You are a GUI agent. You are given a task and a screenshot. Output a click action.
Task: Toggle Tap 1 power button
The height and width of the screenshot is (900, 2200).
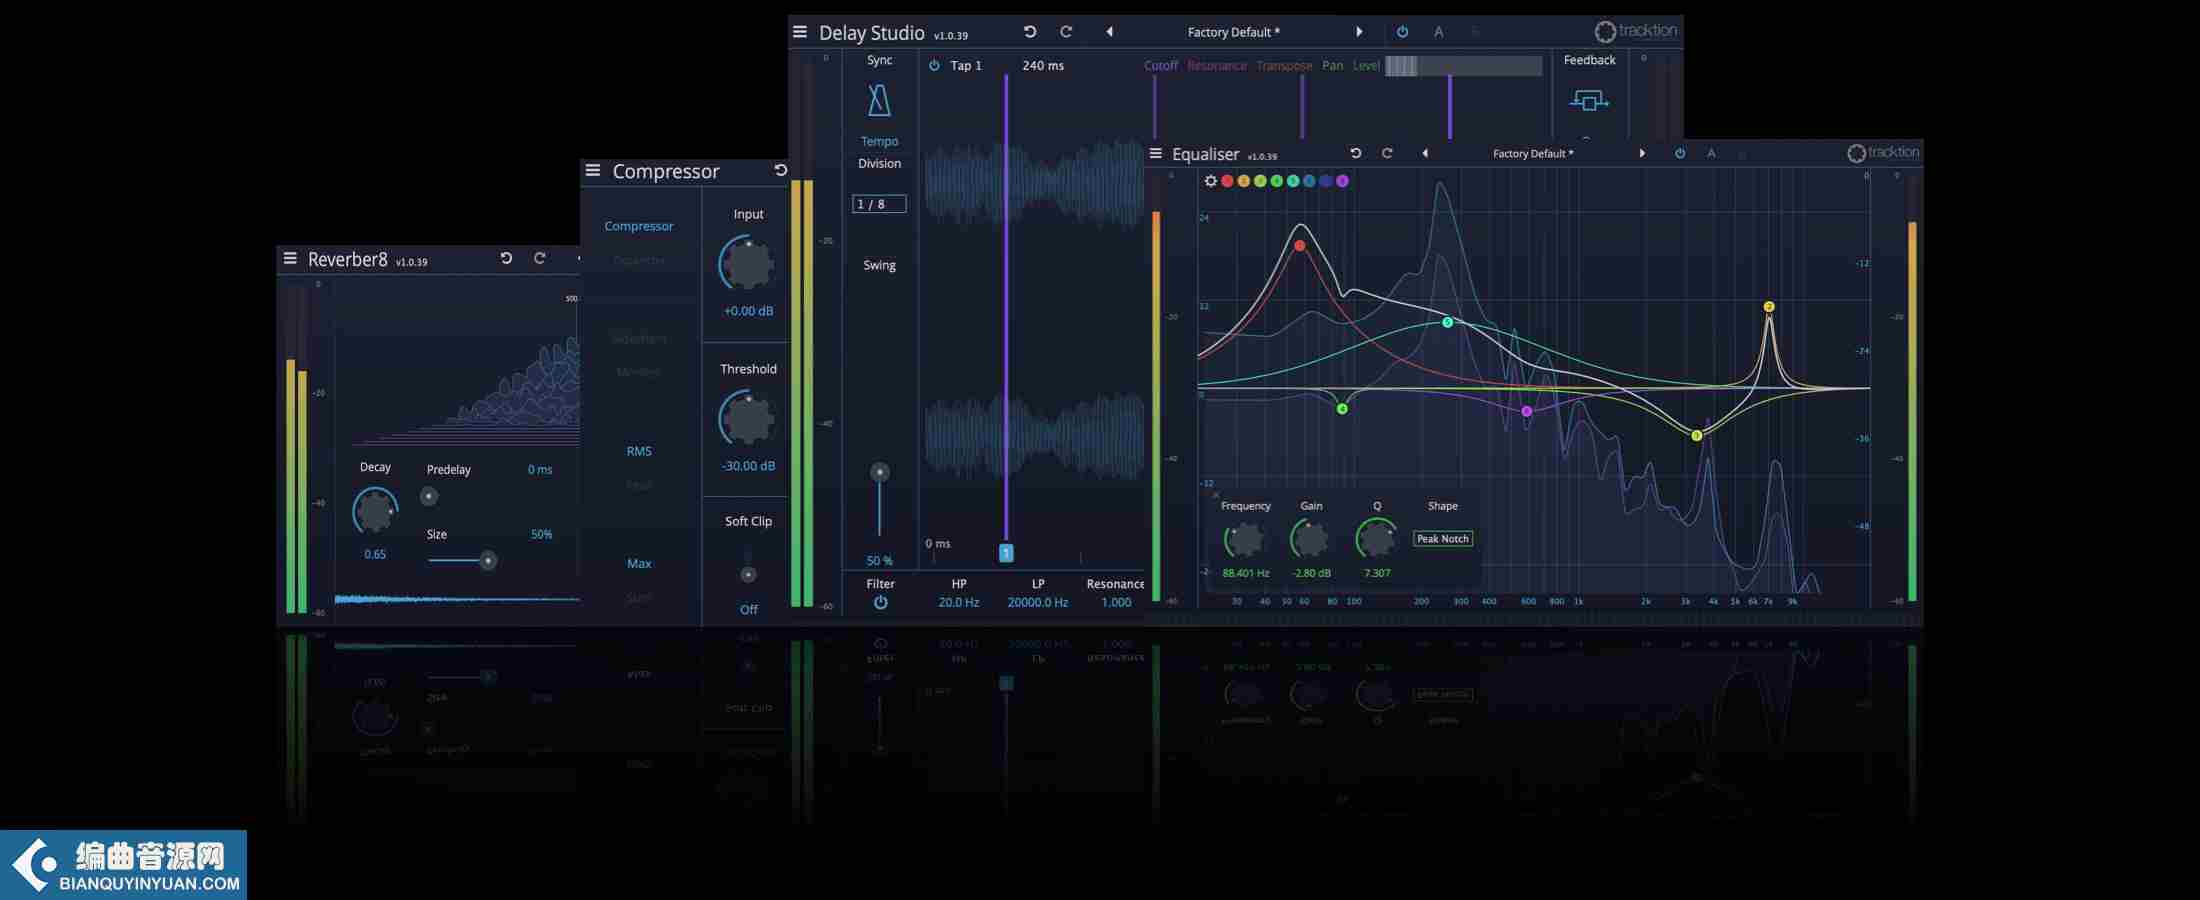coord(934,65)
